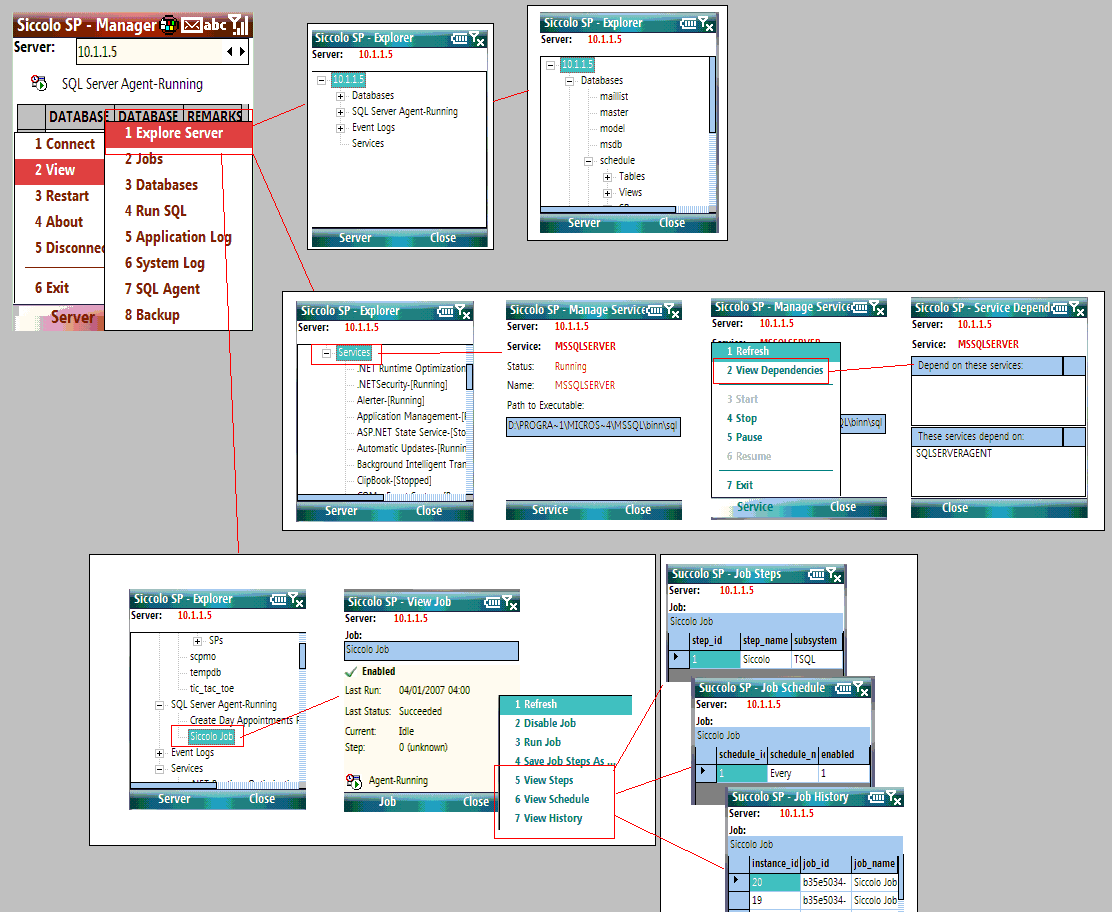The height and width of the screenshot is (912, 1112).
Task: Select Siccolo Job in job Explorer tree
Action: (x=211, y=737)
